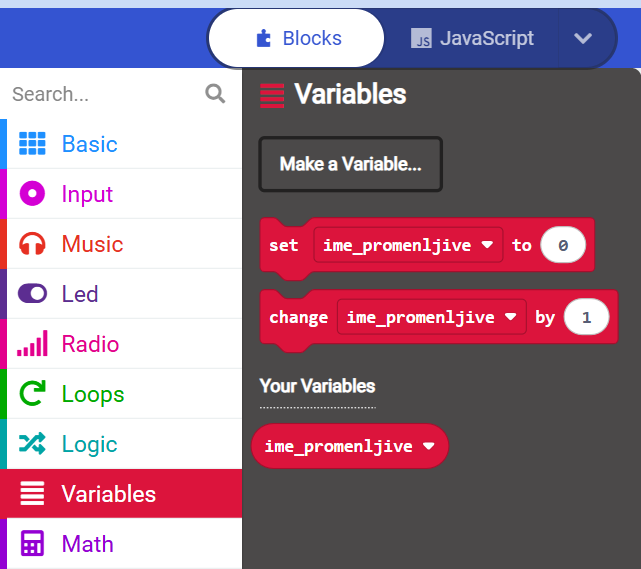Select the Variables category in the toolbox
Image resolution: width=641 pixels, height=569 pixels.
pyautogui.click(x=121, y=493)
